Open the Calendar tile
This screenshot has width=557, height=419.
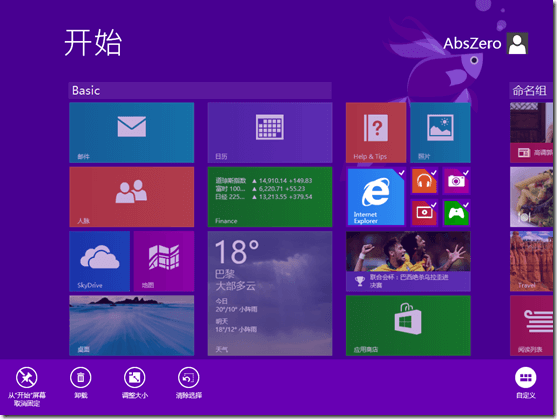click(x=270, y=133)
